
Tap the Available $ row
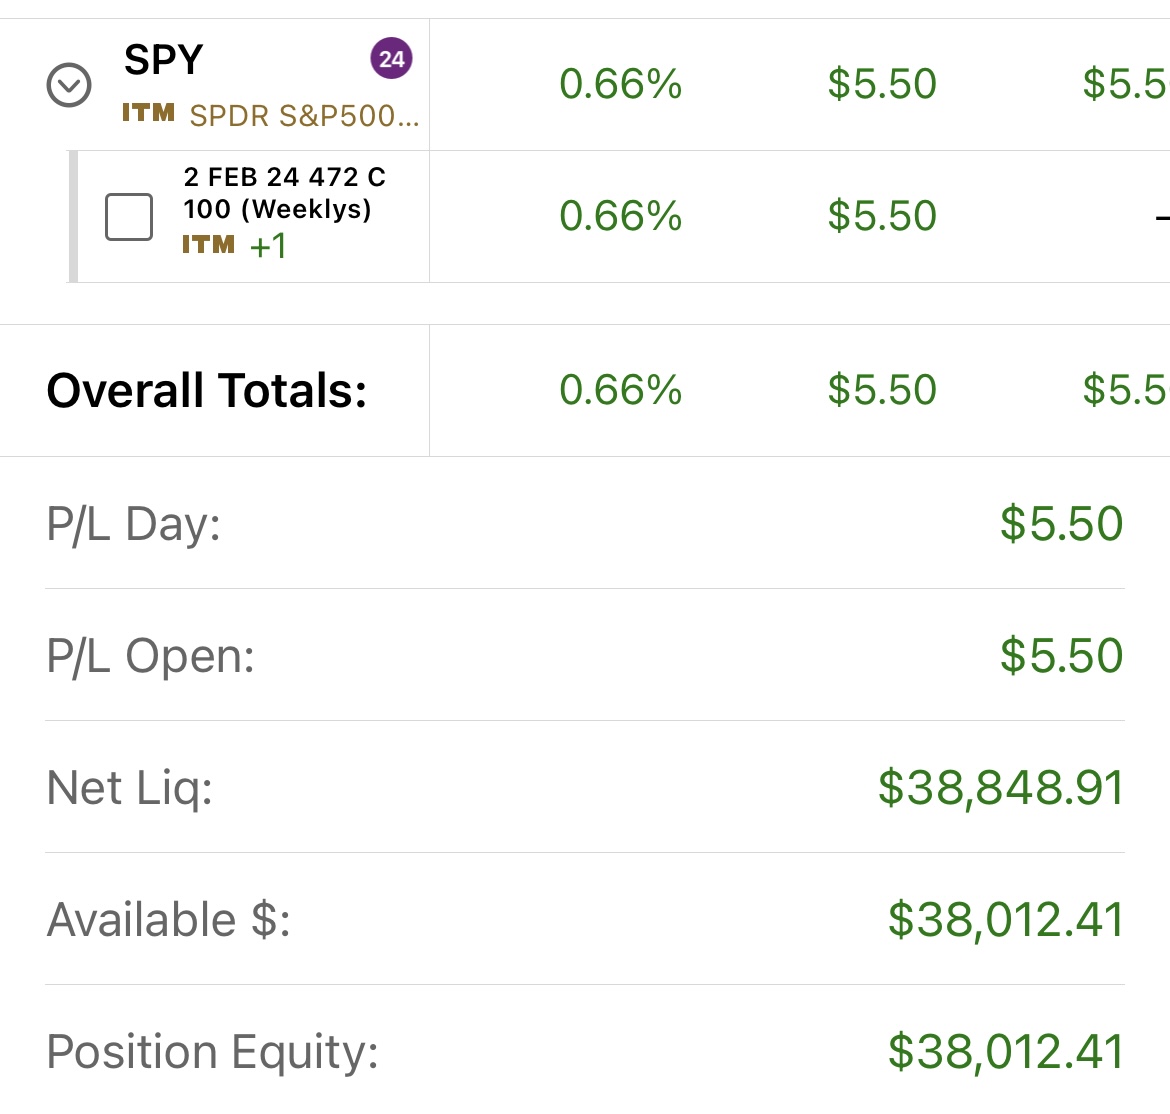coord(585,919)
